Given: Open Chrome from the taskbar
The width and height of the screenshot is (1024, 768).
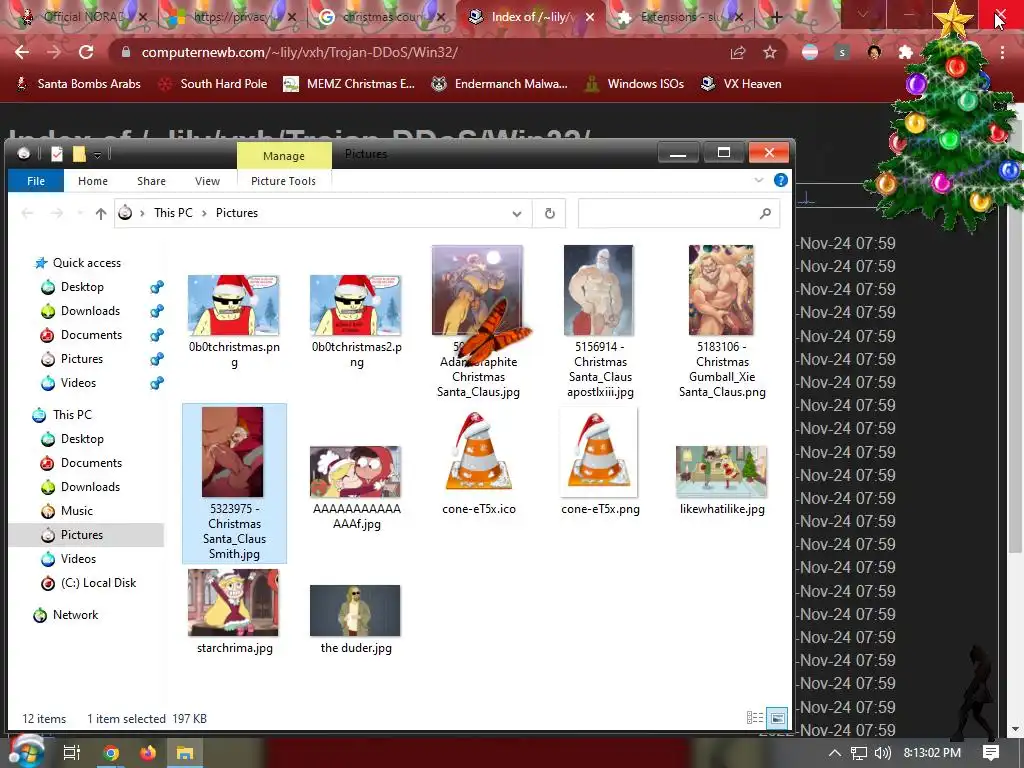Looking at the screenshot, I should pos(111,753).
